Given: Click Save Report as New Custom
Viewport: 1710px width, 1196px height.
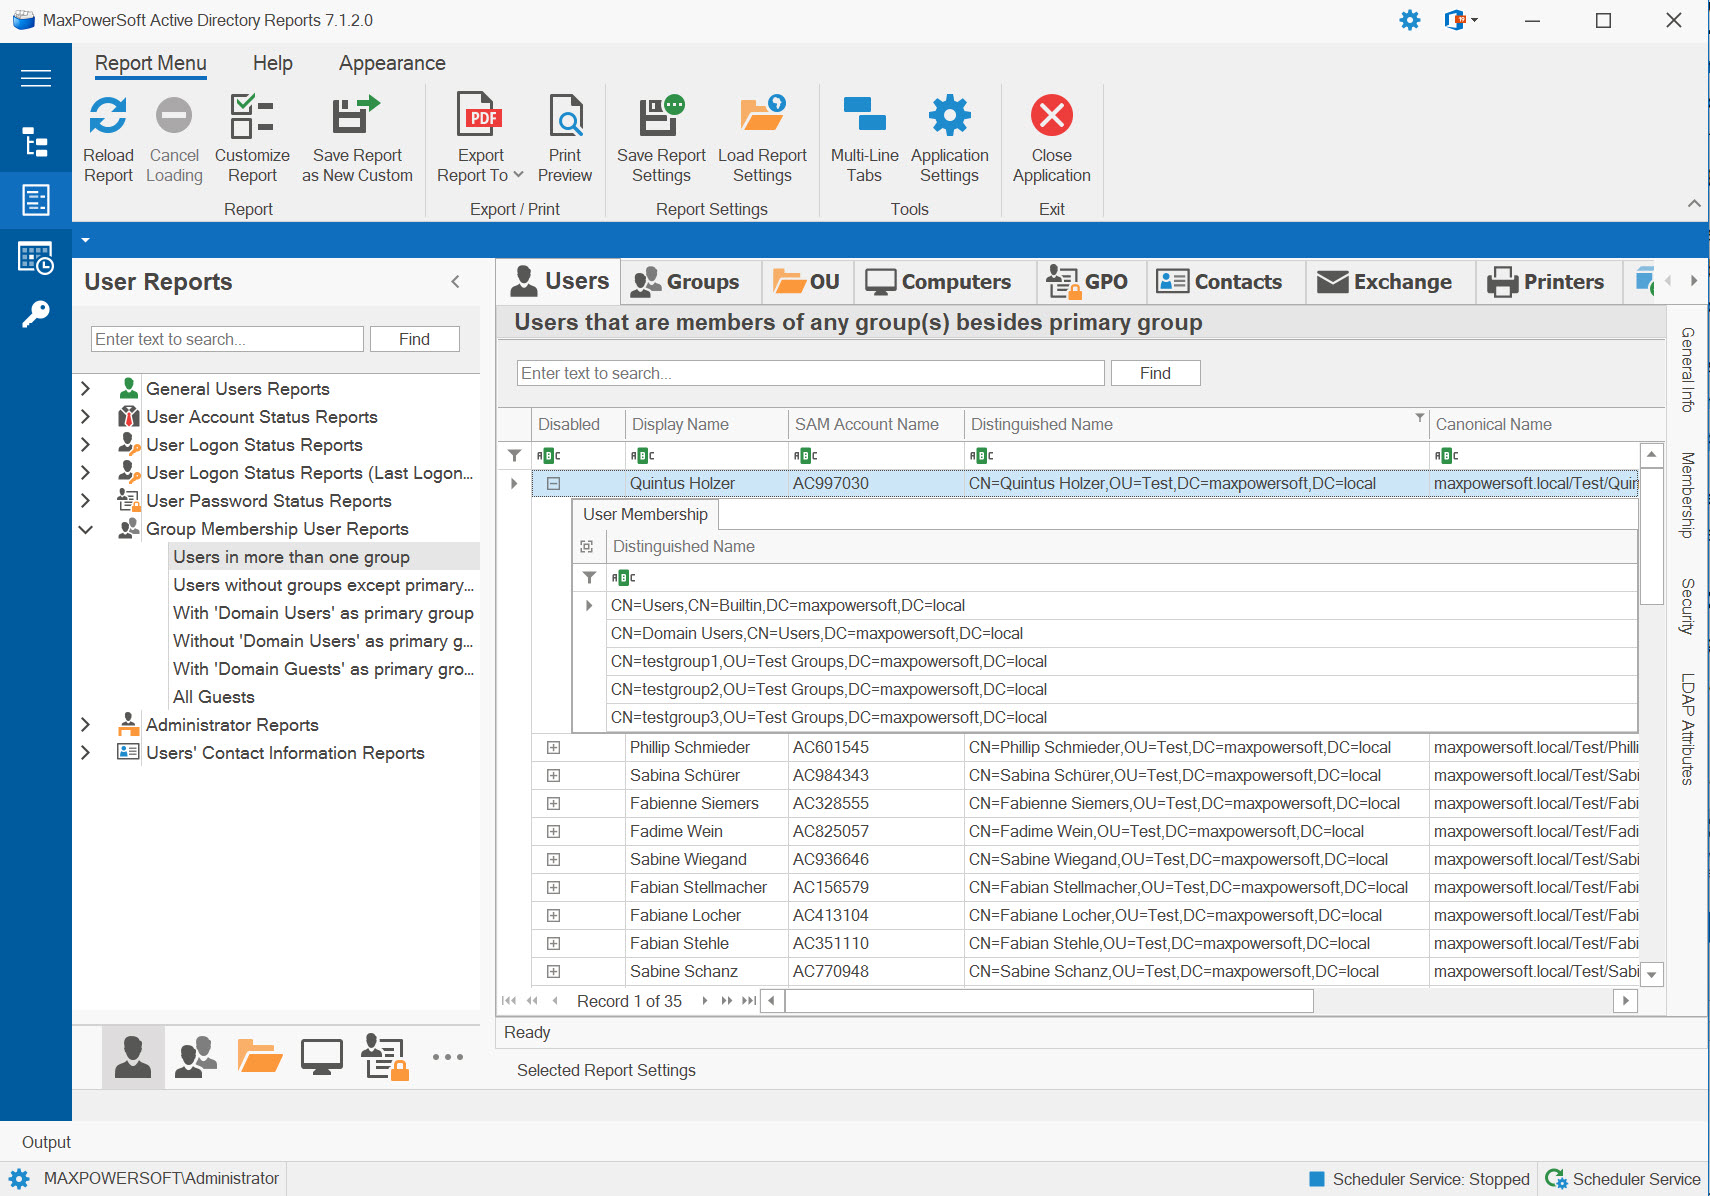Looking at the screenshot, I should pyautogui.click(x=356, y=117).
